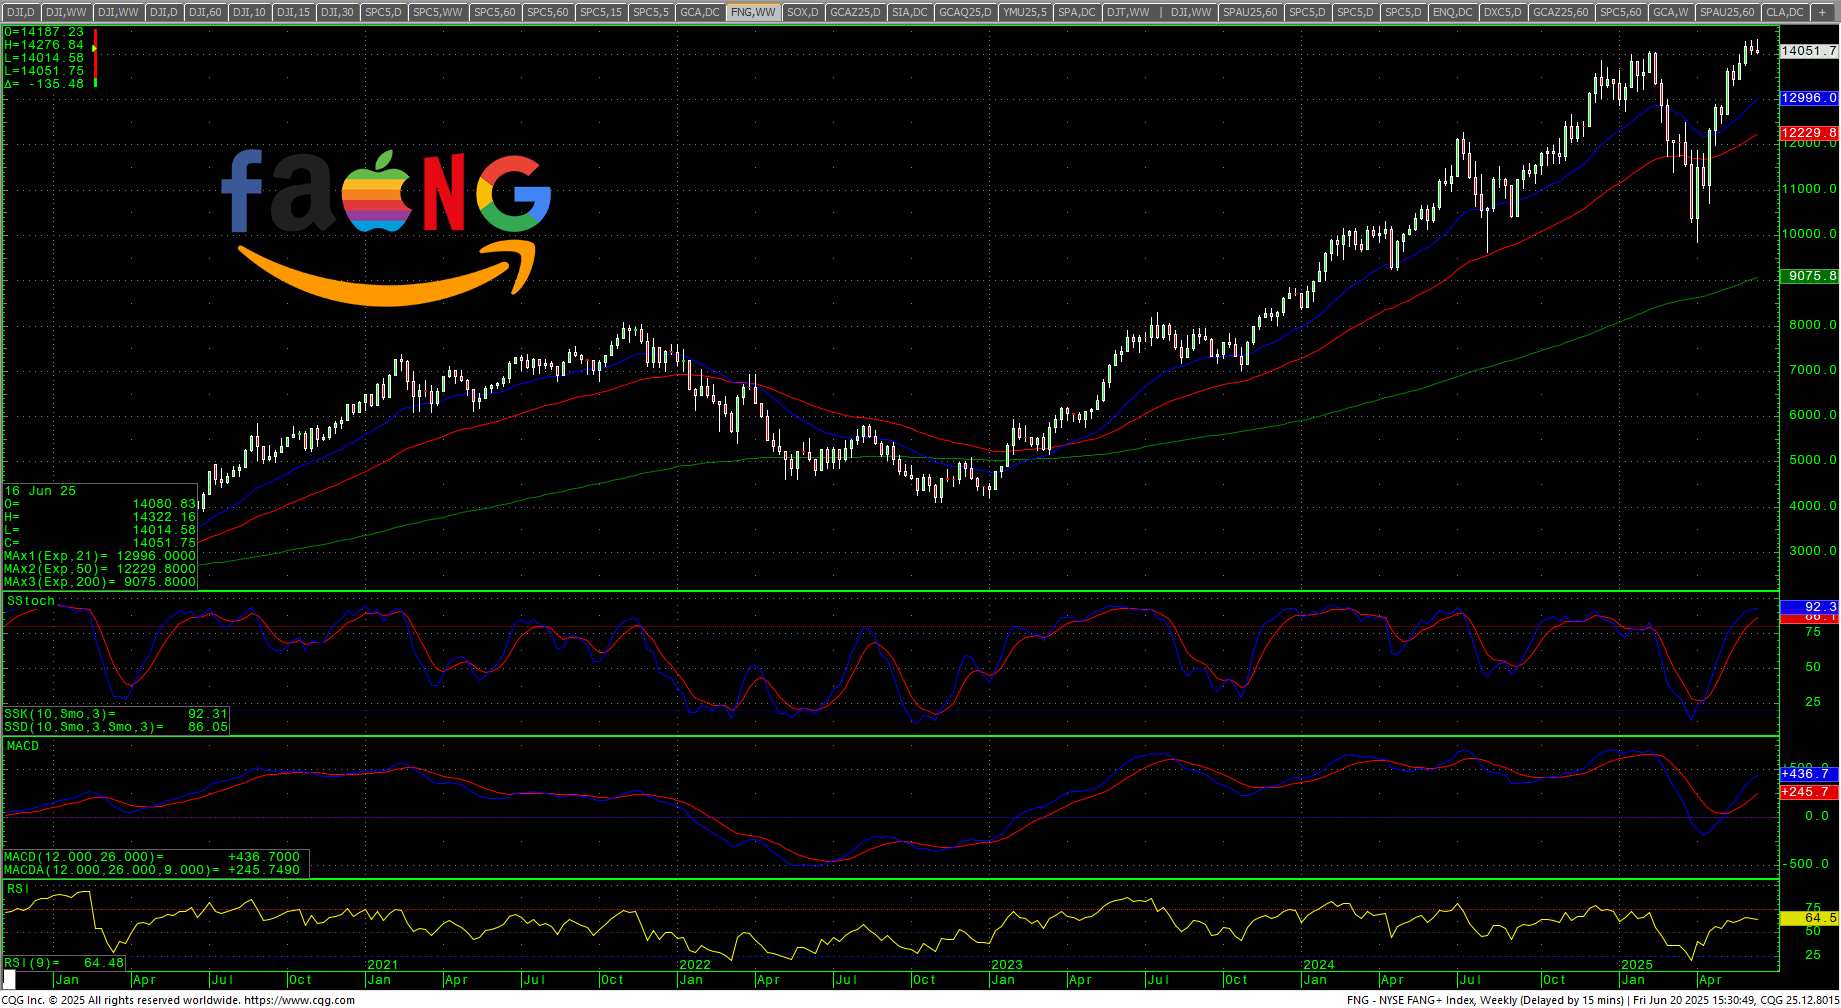Image resolution: width=1841 pixels, height=1008 pixels.
Task: Select the SSK(10,Smo,3) value row
Action: [x=116, y=714]
